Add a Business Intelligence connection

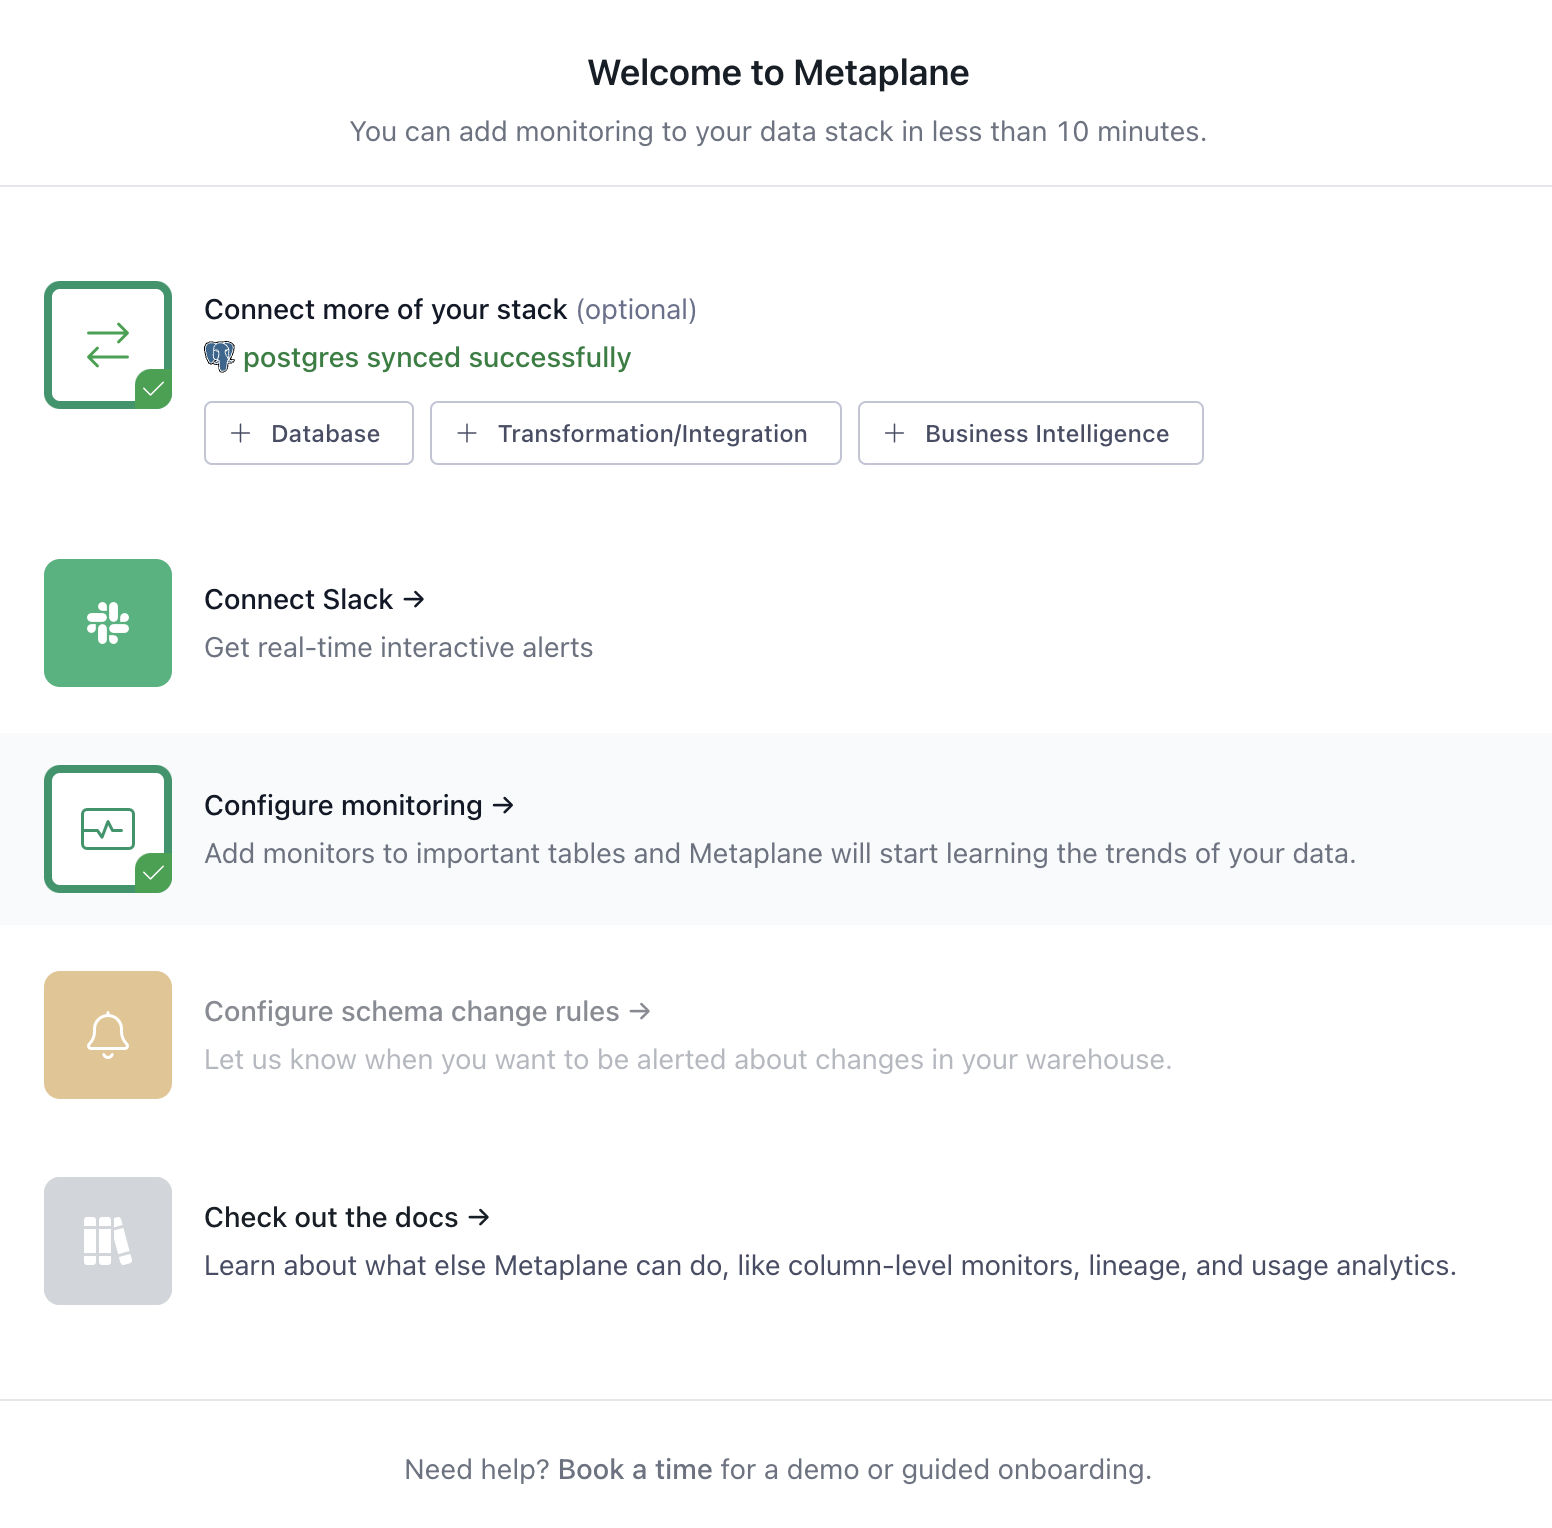tap(1031, 433)
